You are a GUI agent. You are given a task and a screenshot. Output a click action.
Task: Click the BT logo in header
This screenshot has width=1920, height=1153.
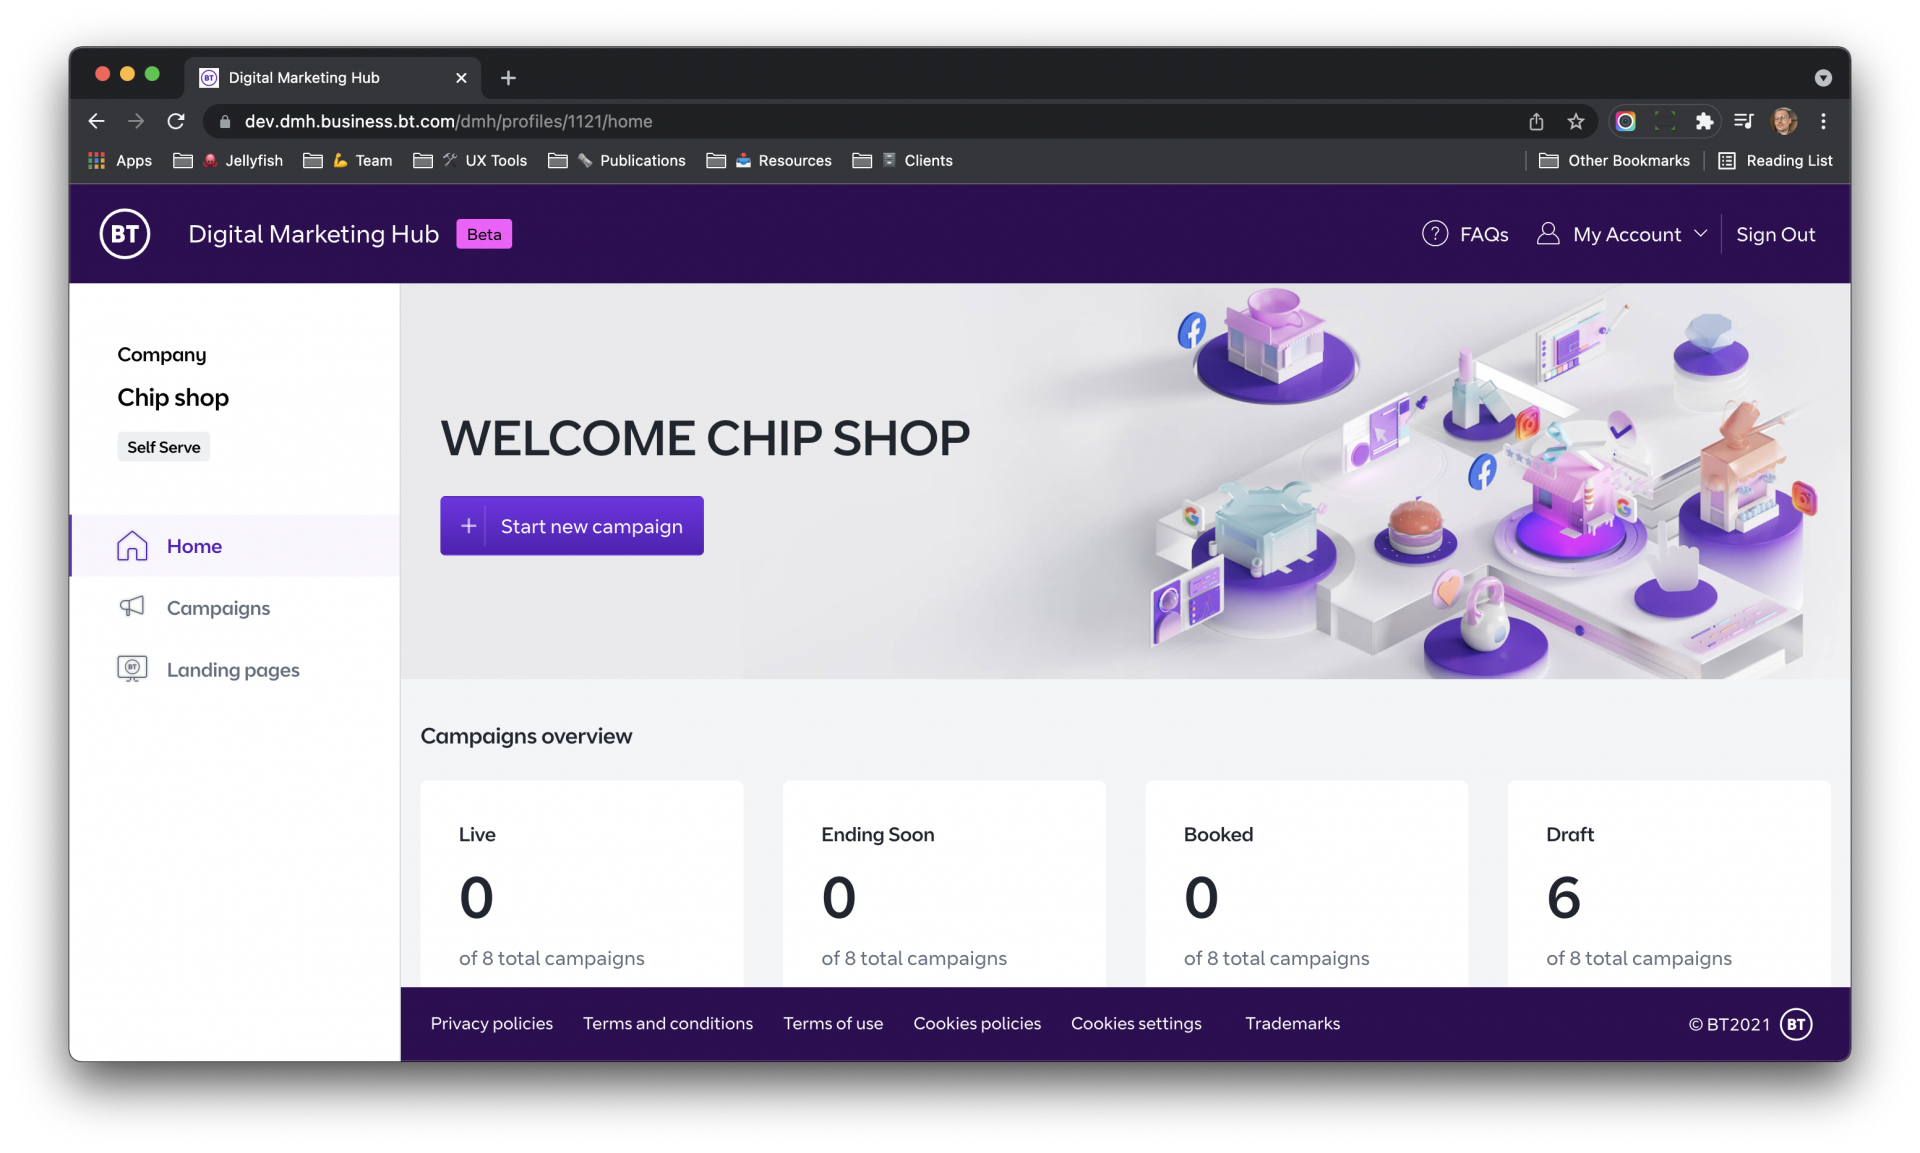(125, 234)
